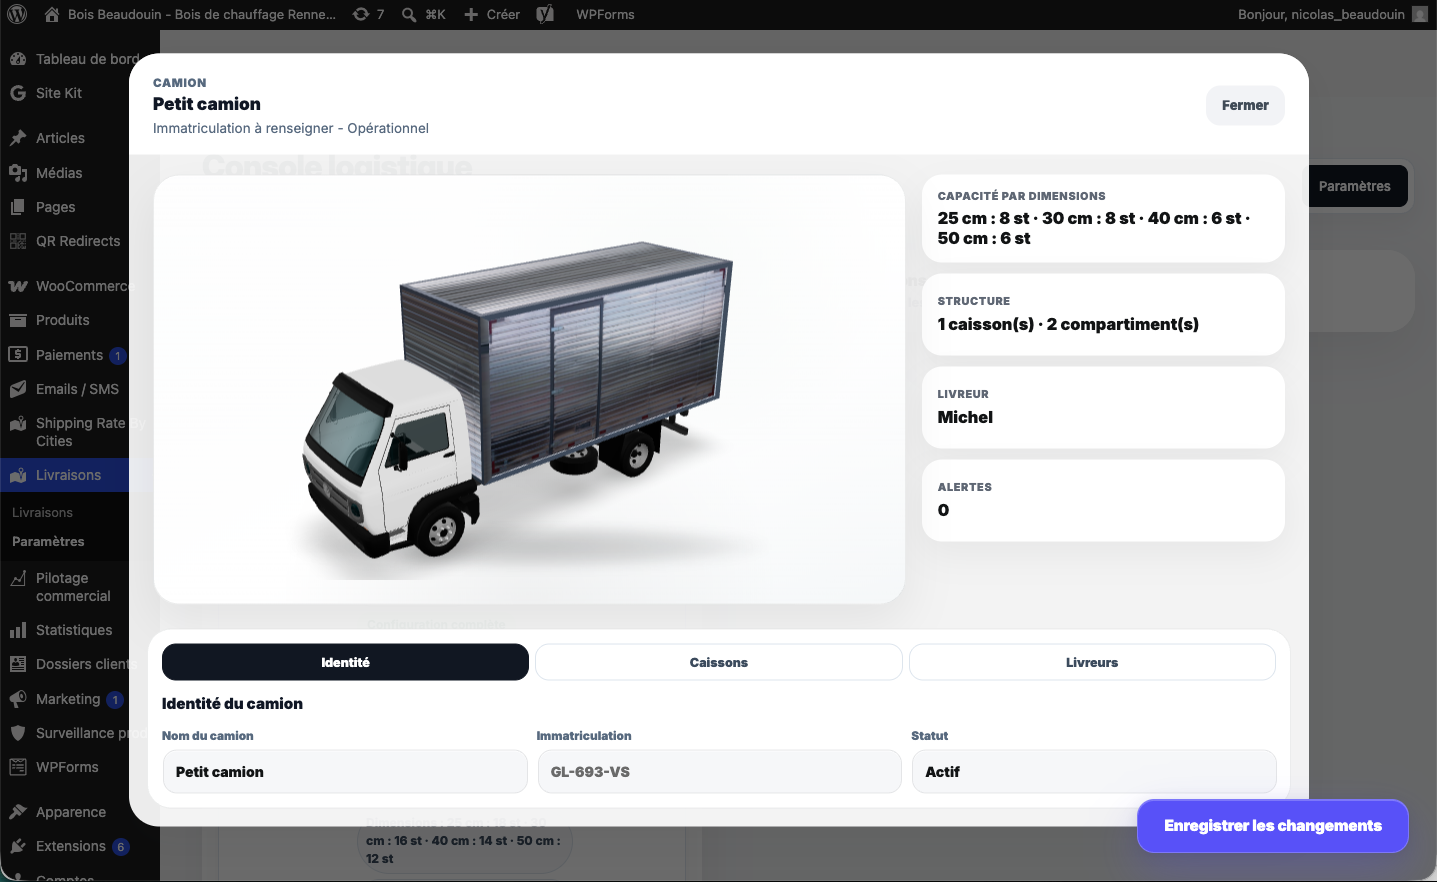Click the Articles pushpin icon
Screen dimensions: 1437x882
[x=18, y=138]
